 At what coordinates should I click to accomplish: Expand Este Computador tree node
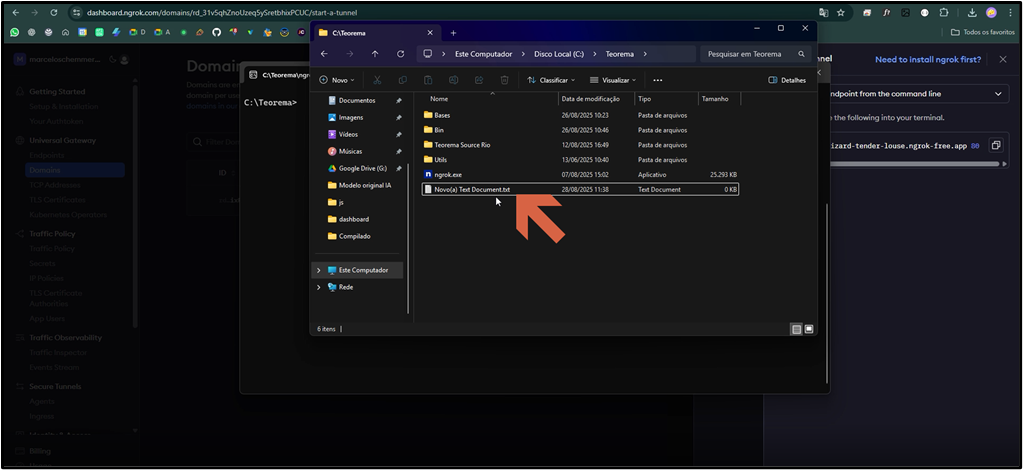318,270
